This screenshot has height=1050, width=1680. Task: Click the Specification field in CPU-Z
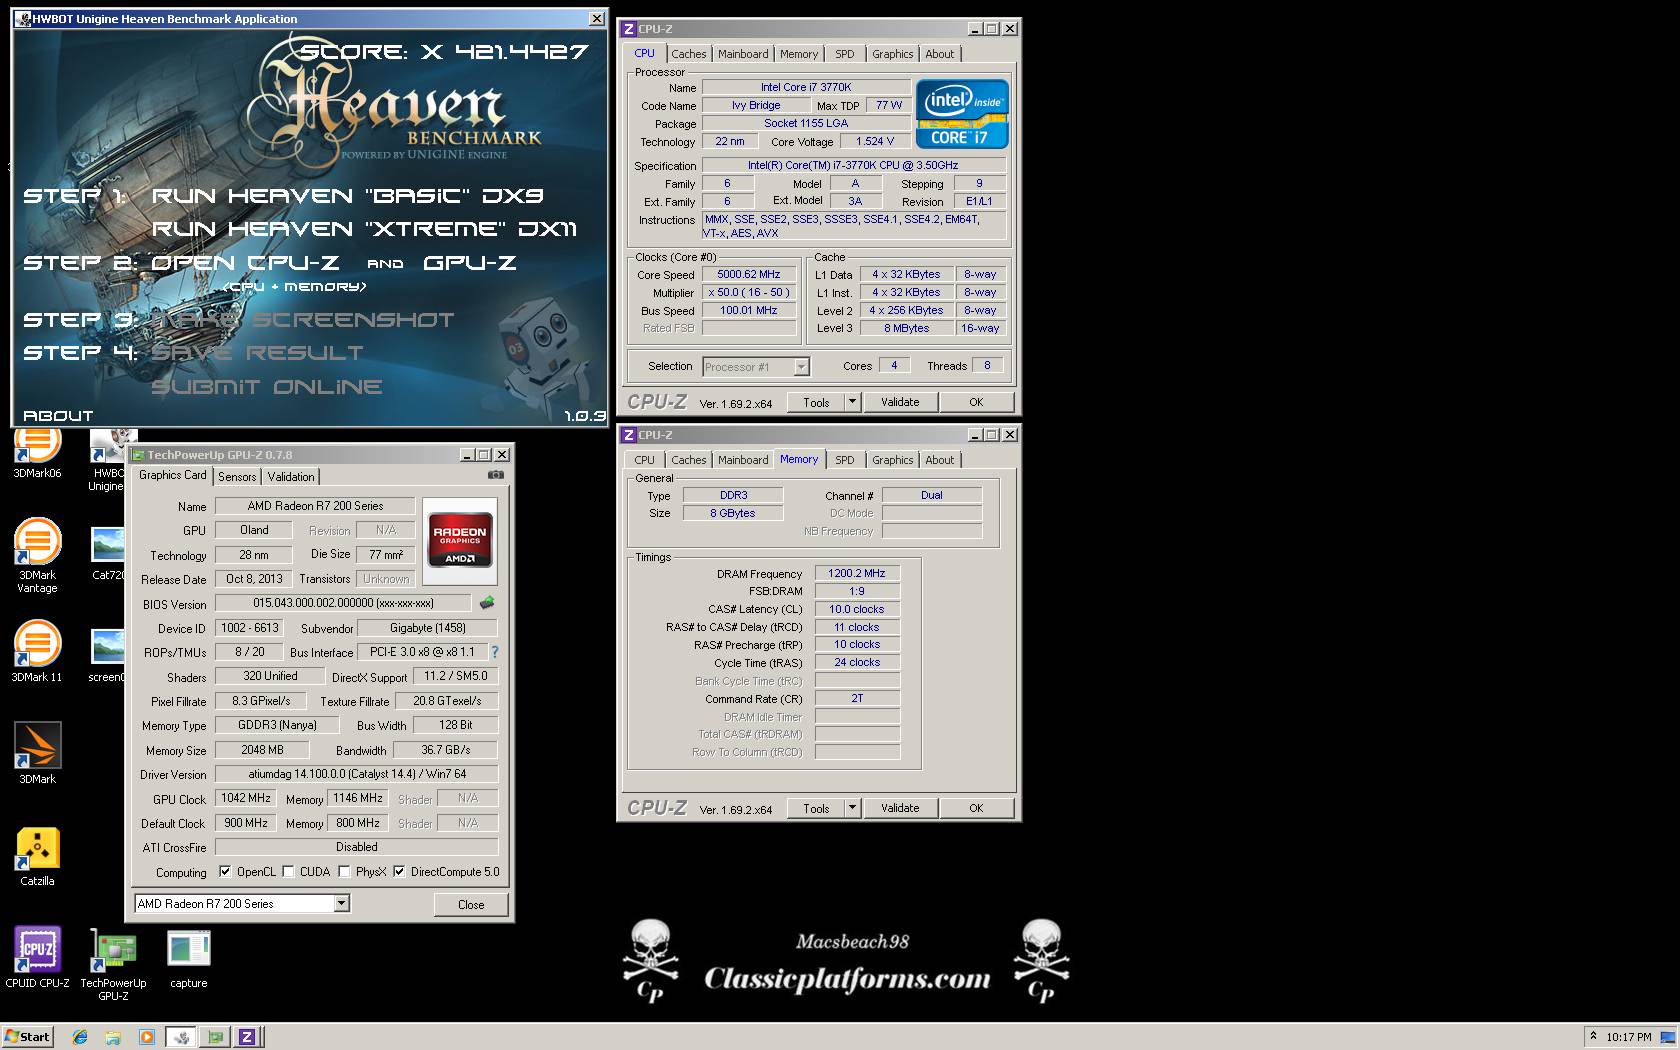[853, 165]
